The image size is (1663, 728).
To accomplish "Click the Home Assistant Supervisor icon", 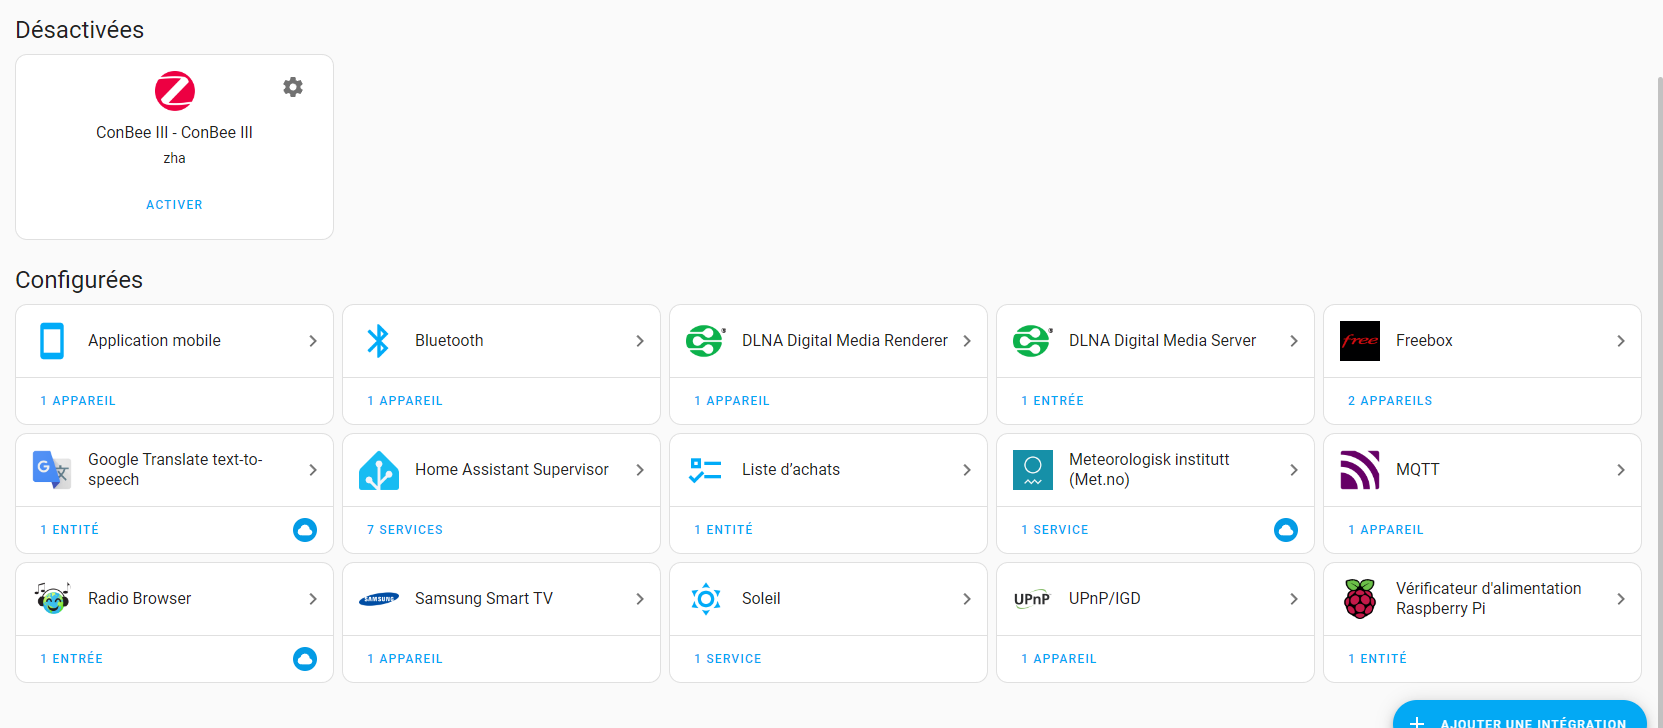I will click(378, 470).
